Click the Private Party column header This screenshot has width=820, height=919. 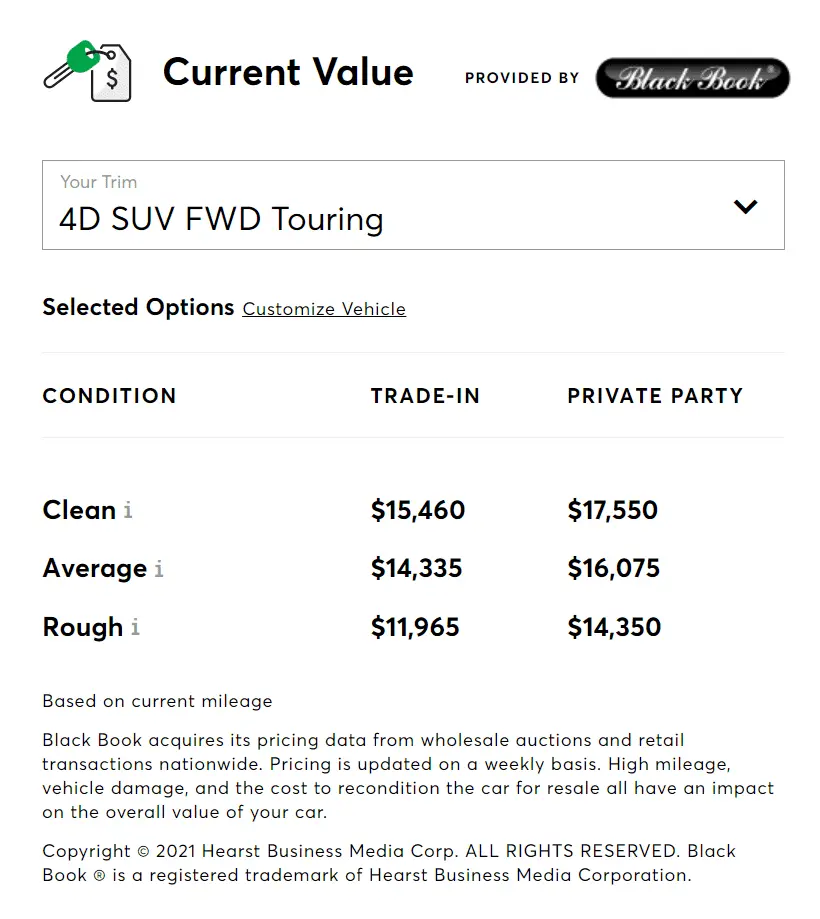[655, 396]
